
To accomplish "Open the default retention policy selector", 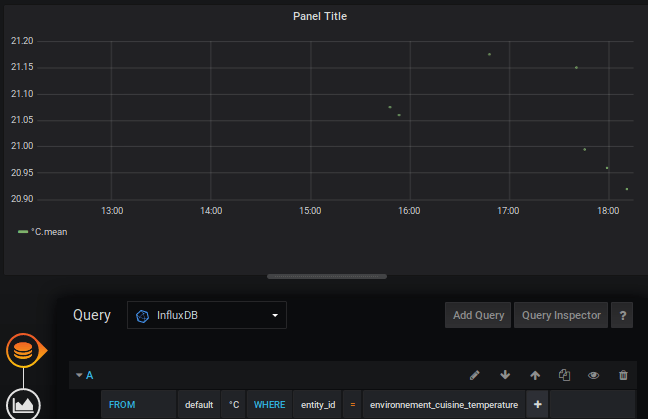I will point(199,404).
